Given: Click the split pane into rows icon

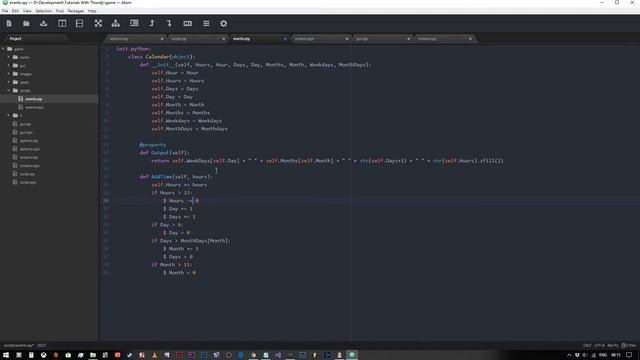Looking at the screenshot, I should coord(80,24).
